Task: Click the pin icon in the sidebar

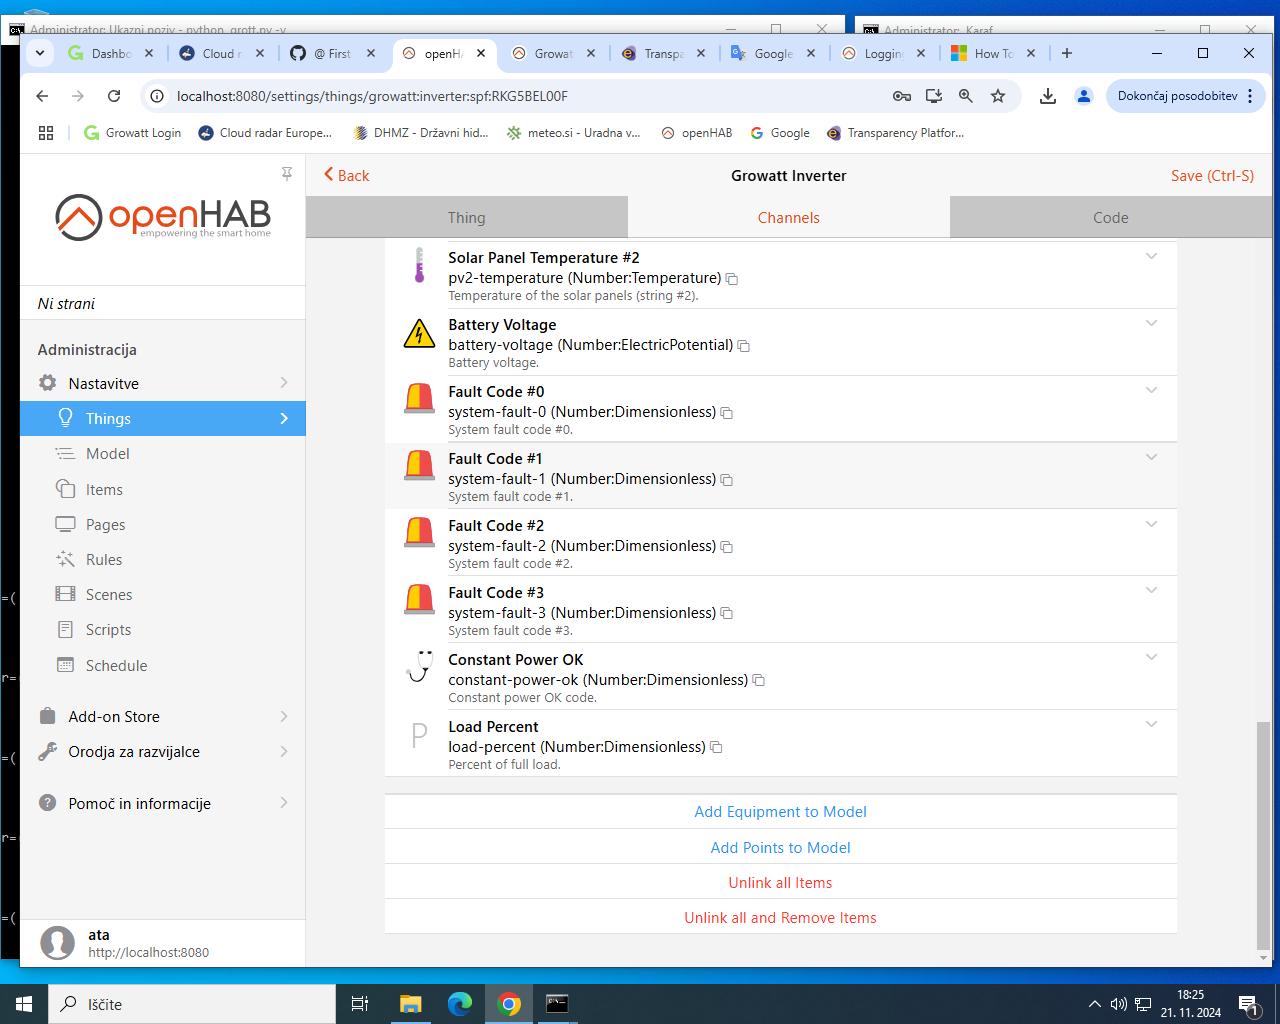Action: [287, 174]
